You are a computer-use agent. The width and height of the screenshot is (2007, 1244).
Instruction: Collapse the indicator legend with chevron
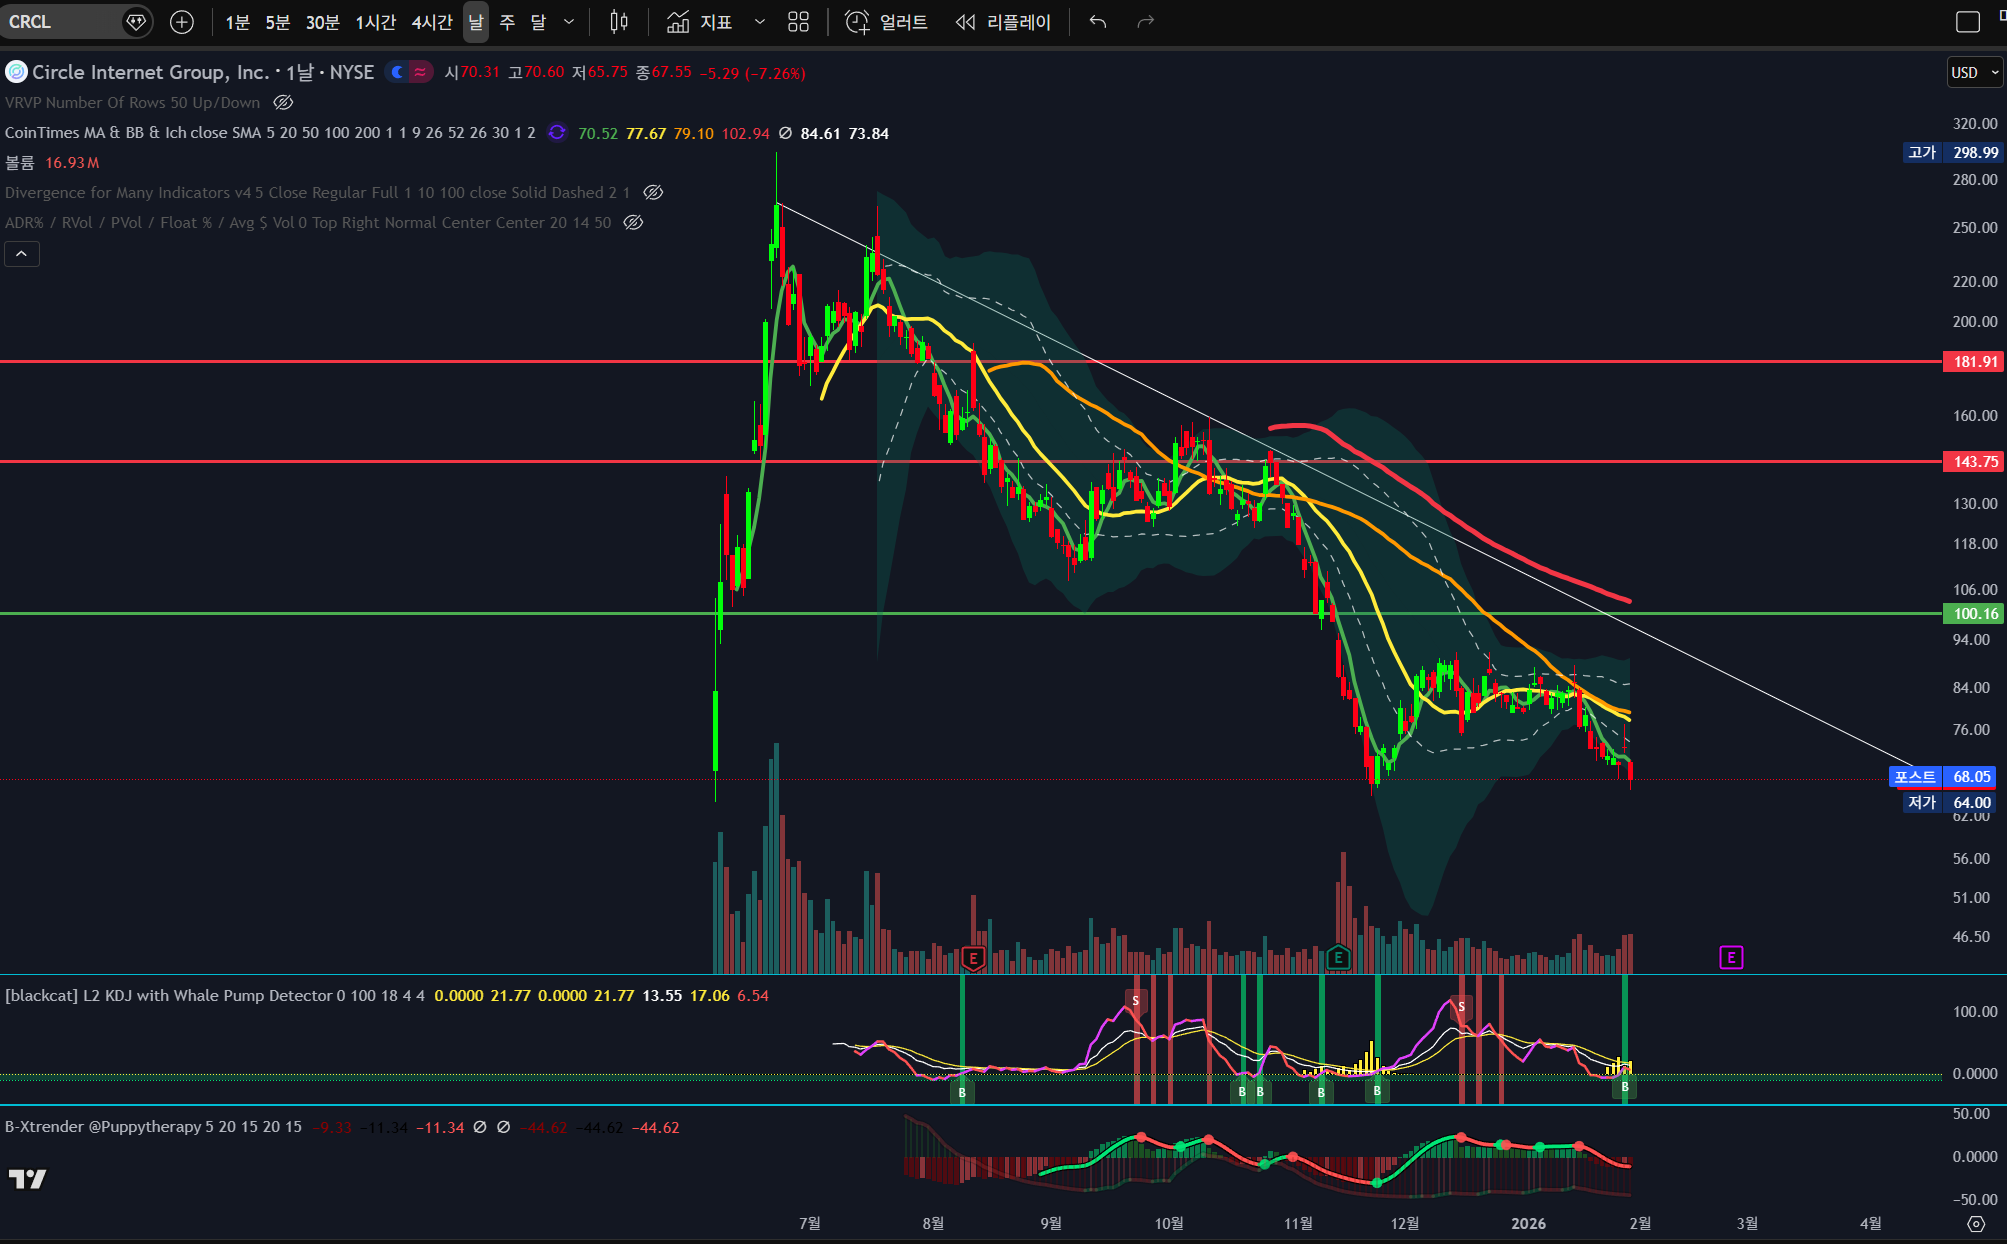click(x=22, y=254)
